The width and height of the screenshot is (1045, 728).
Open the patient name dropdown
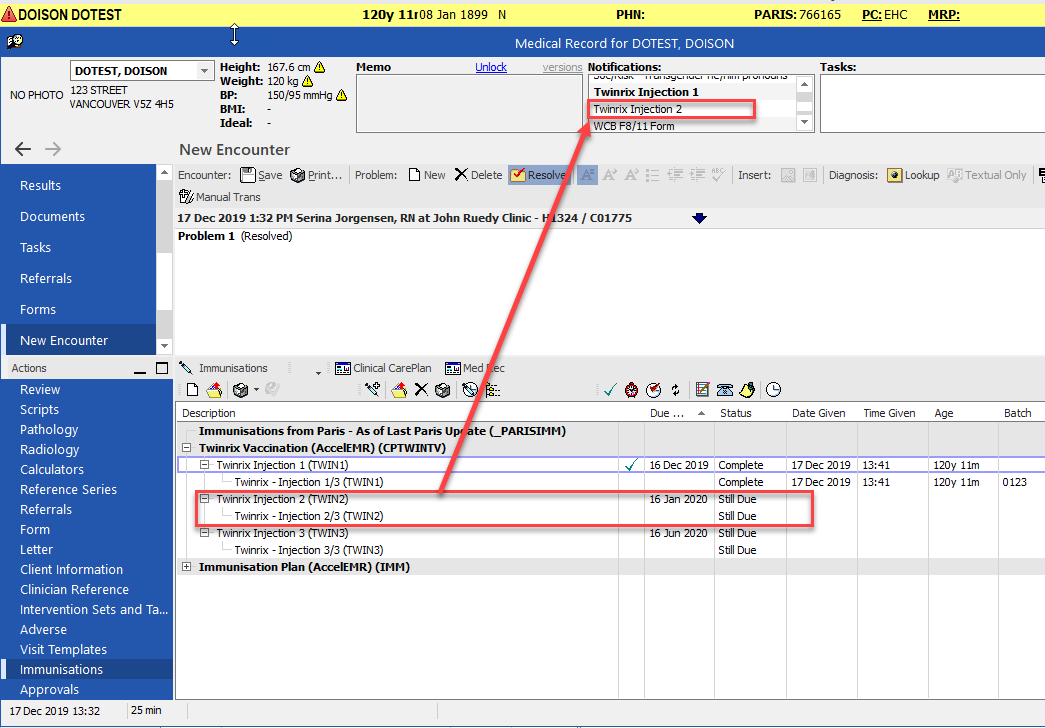click(x=204, y=71)
